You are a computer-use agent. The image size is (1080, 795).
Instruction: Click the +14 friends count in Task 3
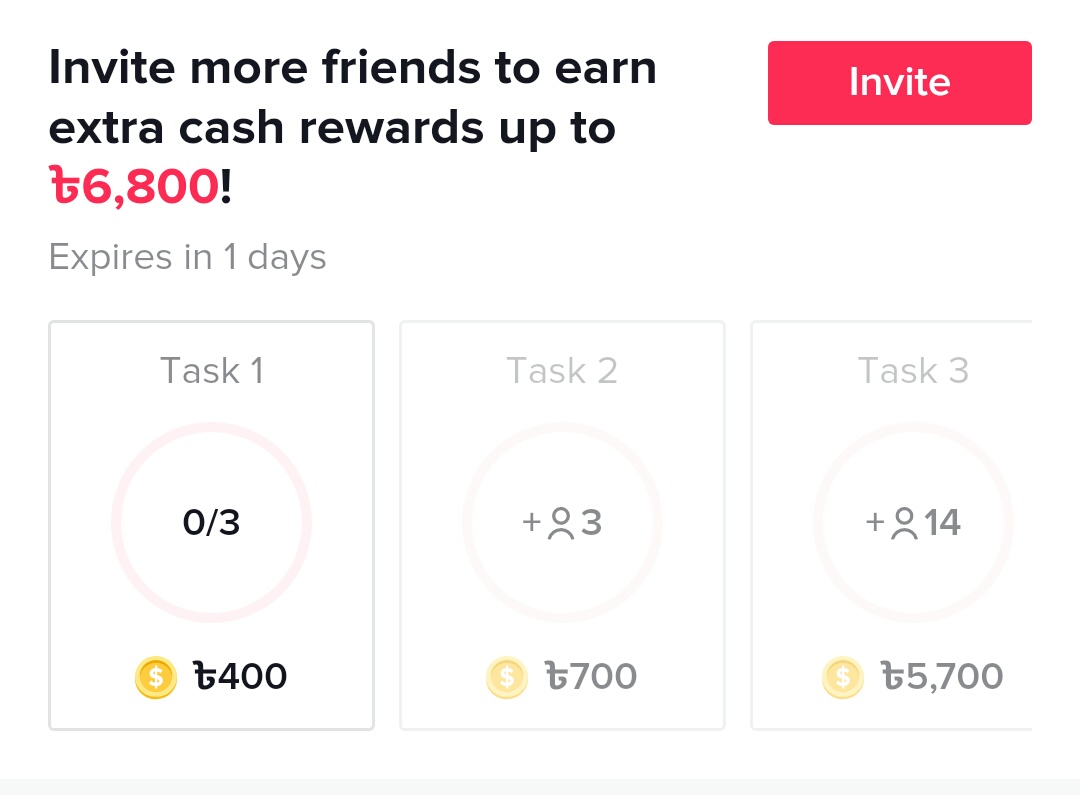click(940, 523)
